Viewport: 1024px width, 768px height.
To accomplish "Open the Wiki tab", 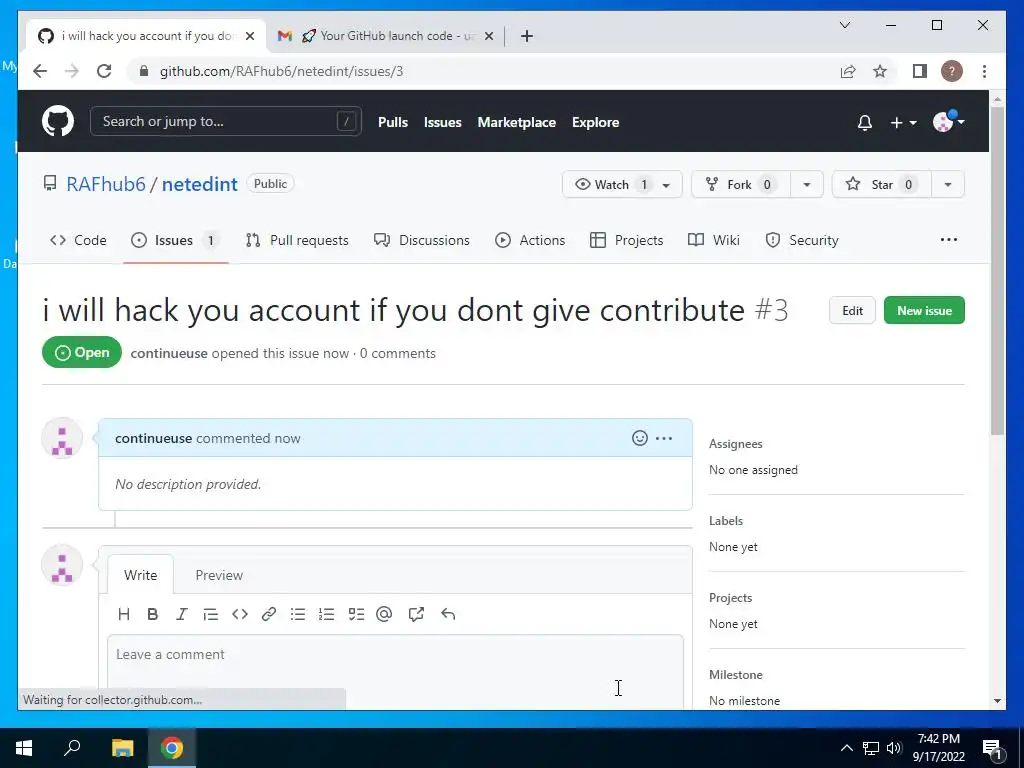I will [714, 240].
